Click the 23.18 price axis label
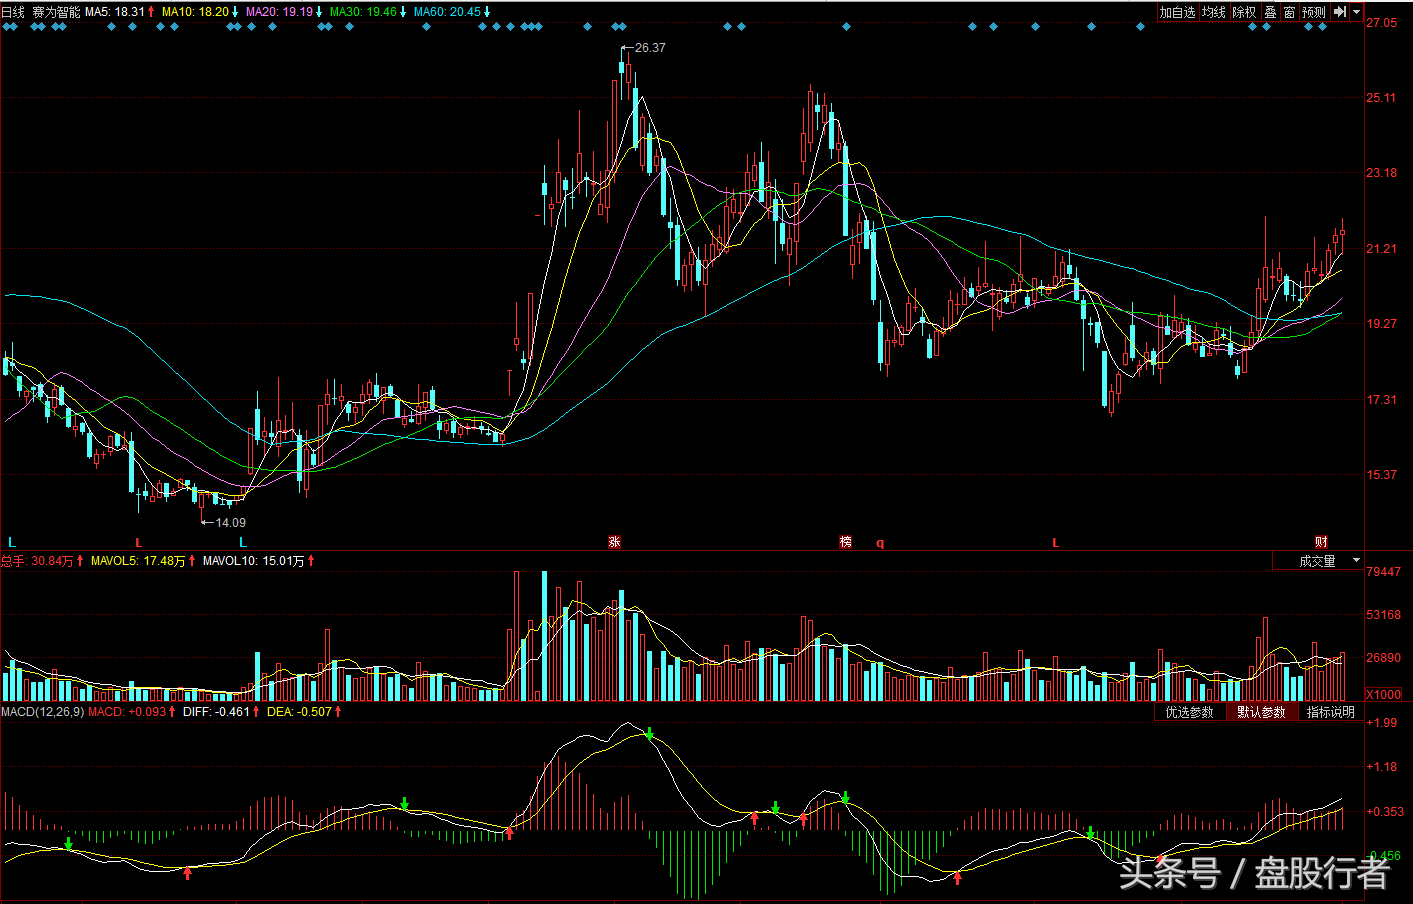1413x904 pixels. 1381,172
